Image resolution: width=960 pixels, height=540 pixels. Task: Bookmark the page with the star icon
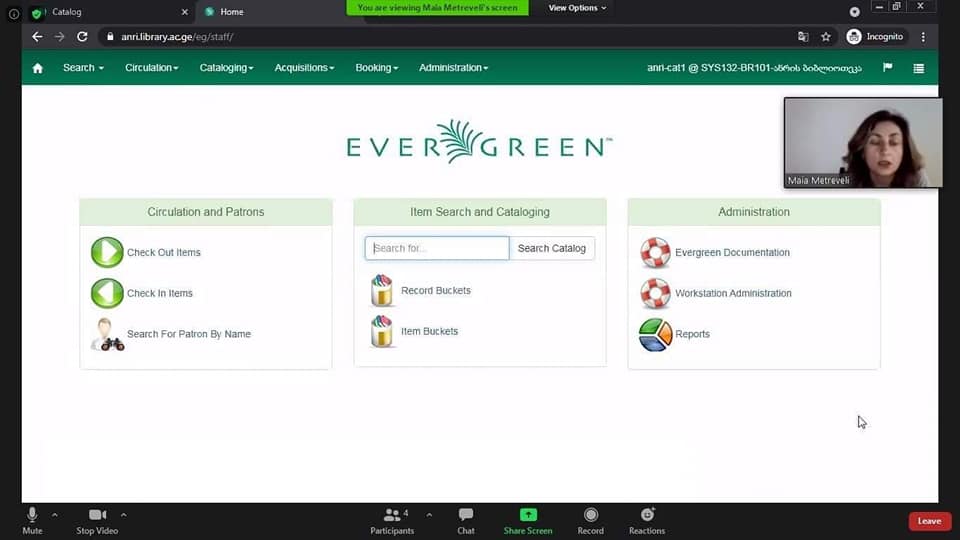click(x=826, y=37)
